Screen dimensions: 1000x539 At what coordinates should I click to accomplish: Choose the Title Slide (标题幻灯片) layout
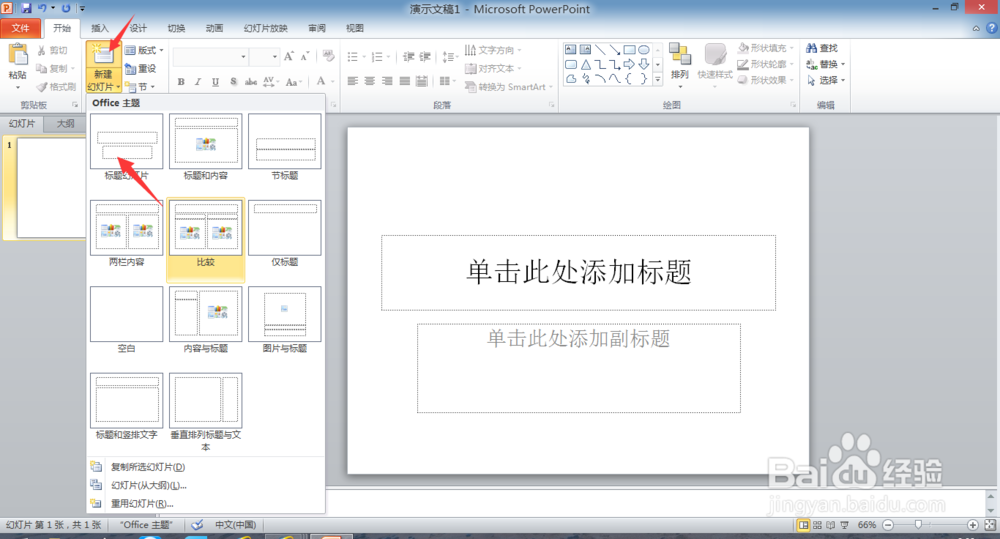pyautogui.click(x=126, y=147)
